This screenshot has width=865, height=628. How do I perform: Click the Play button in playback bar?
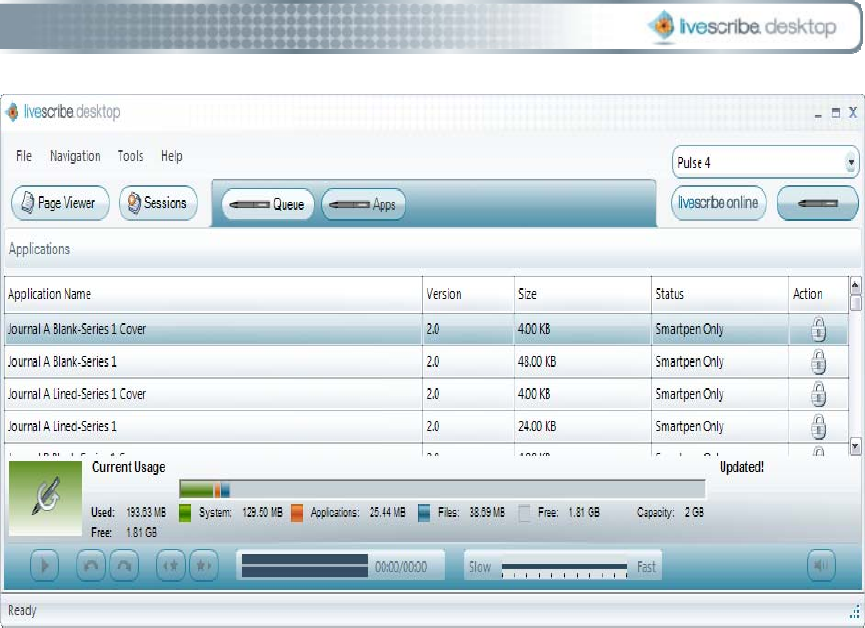tap(44, 566)
